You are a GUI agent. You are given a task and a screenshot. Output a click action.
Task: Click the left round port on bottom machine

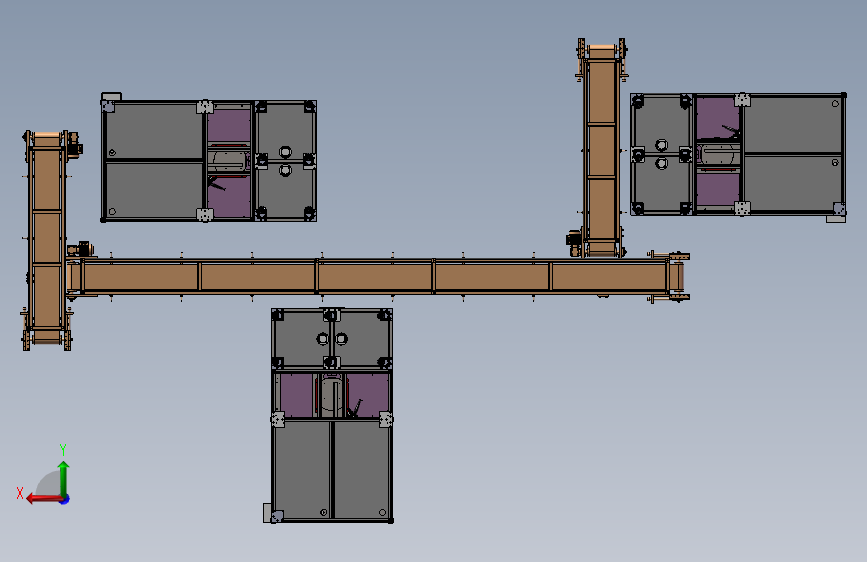pos(323,339)
